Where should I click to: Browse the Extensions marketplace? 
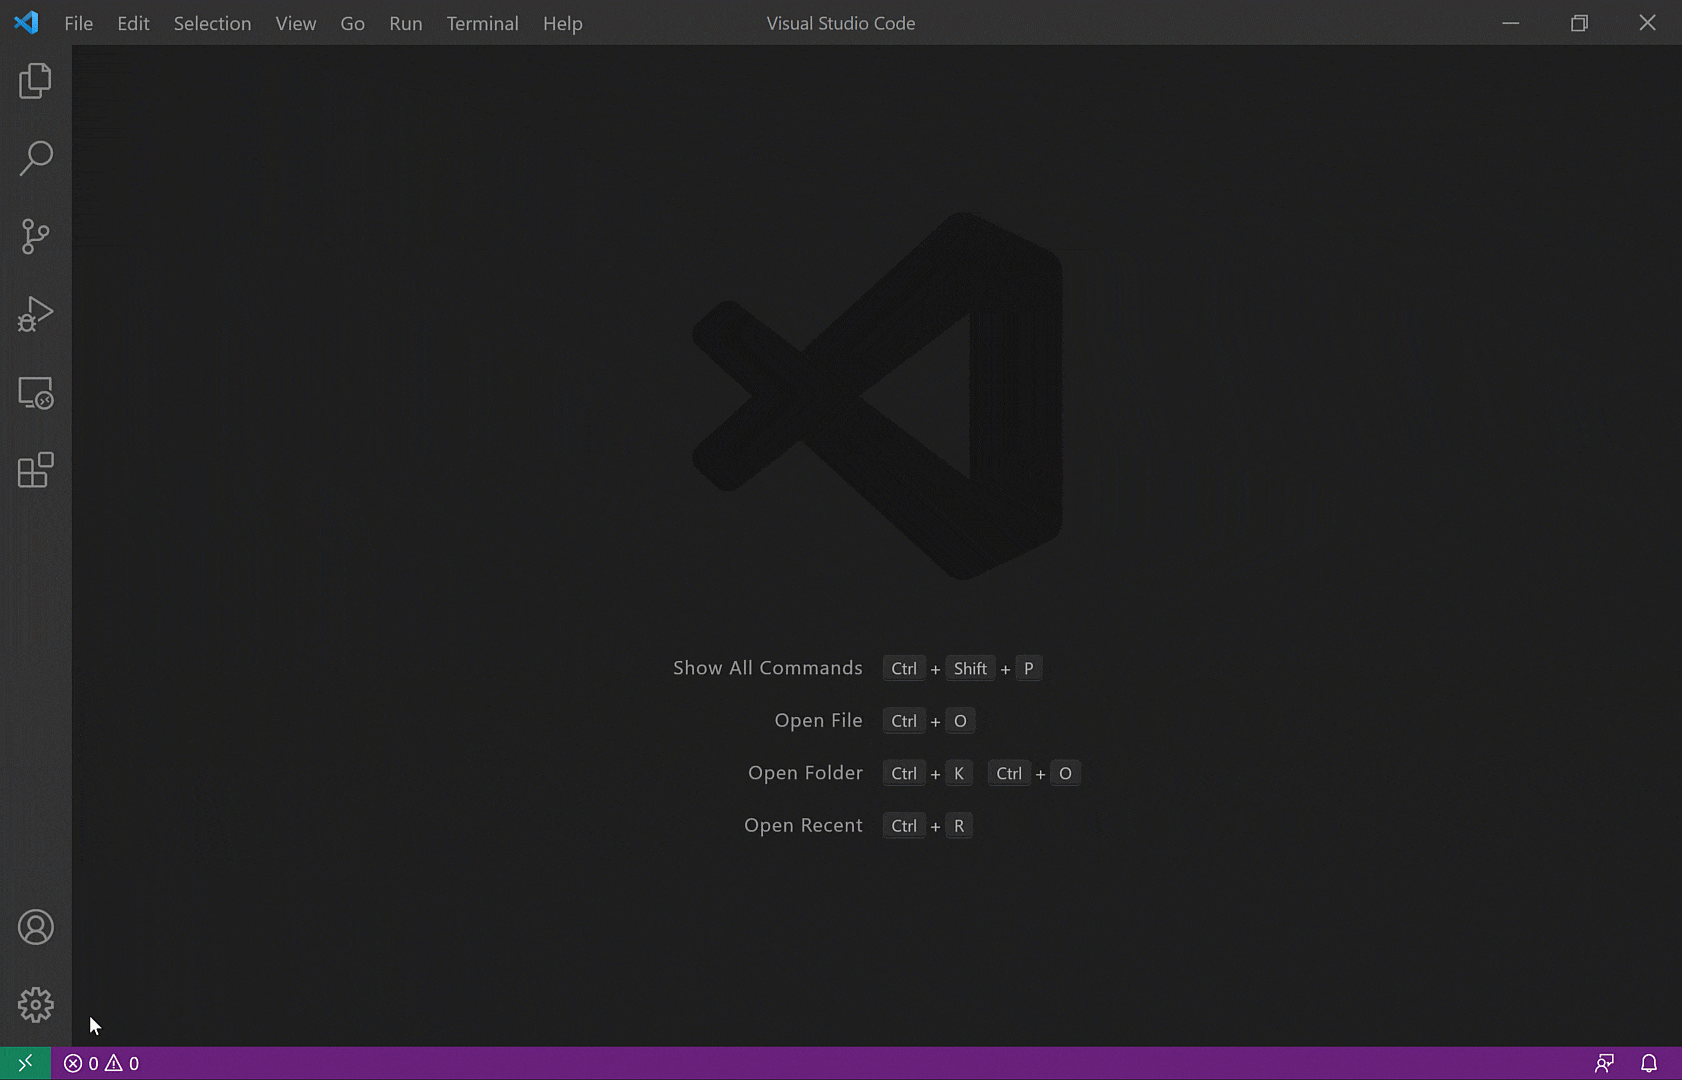click(36, 470)
